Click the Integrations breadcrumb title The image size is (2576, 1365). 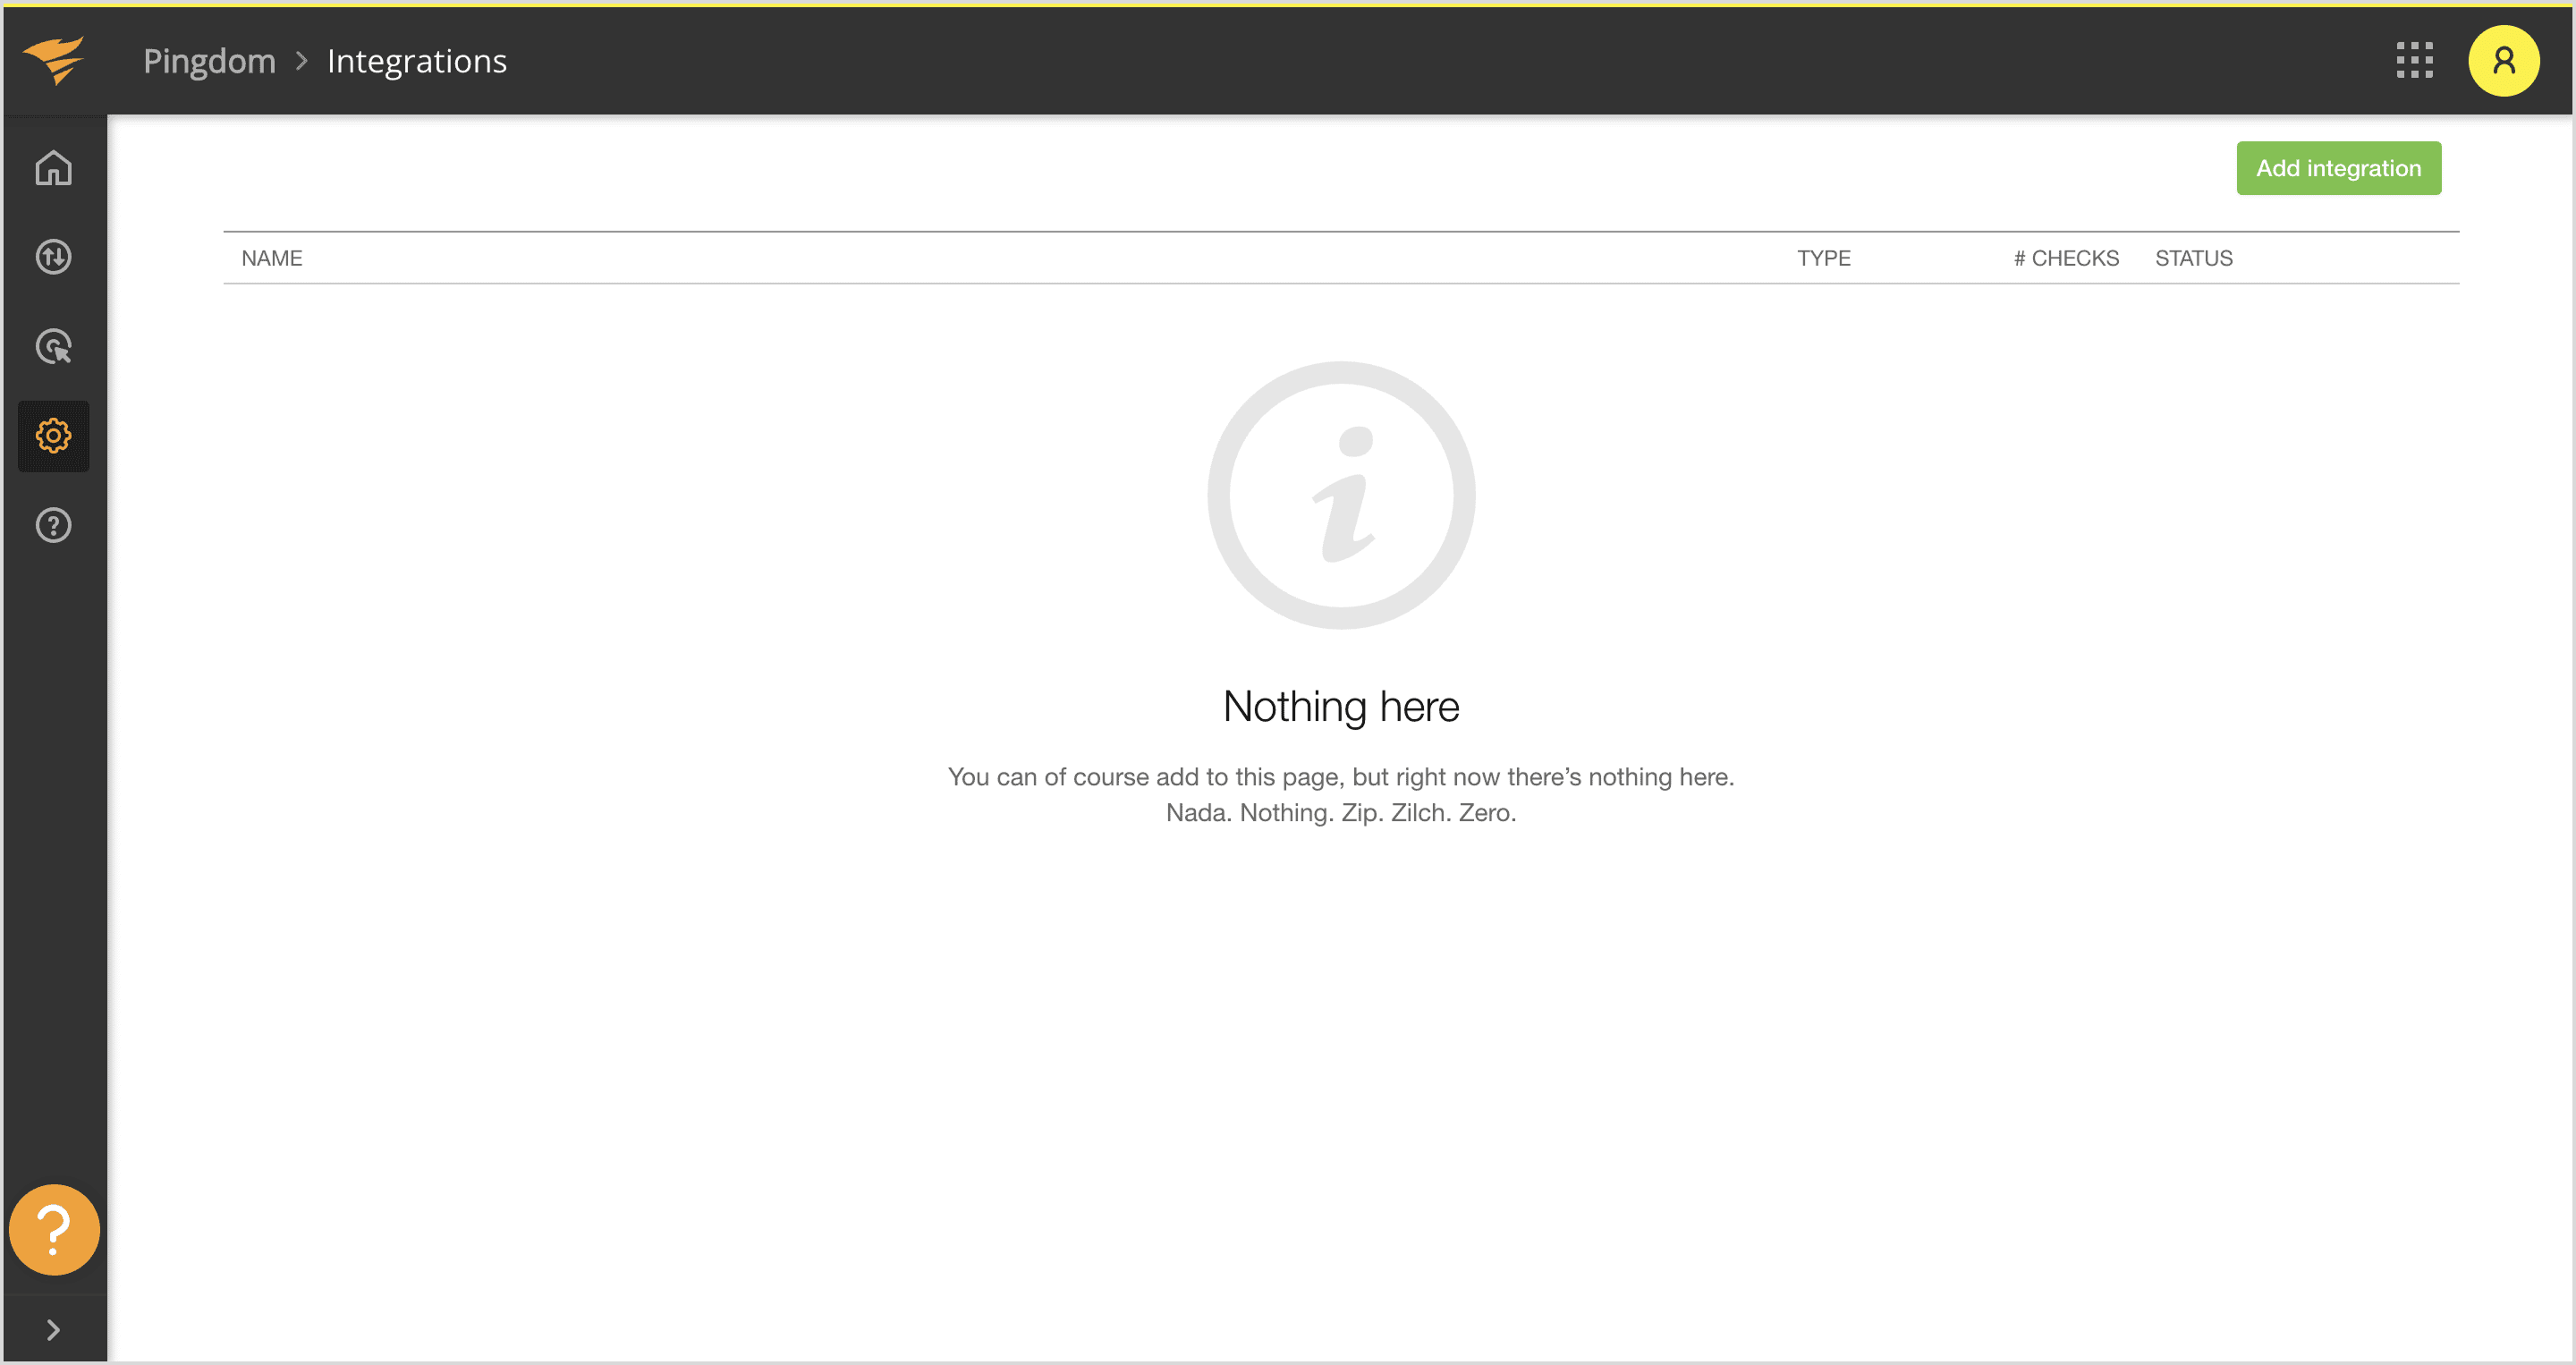coord(417,61)
